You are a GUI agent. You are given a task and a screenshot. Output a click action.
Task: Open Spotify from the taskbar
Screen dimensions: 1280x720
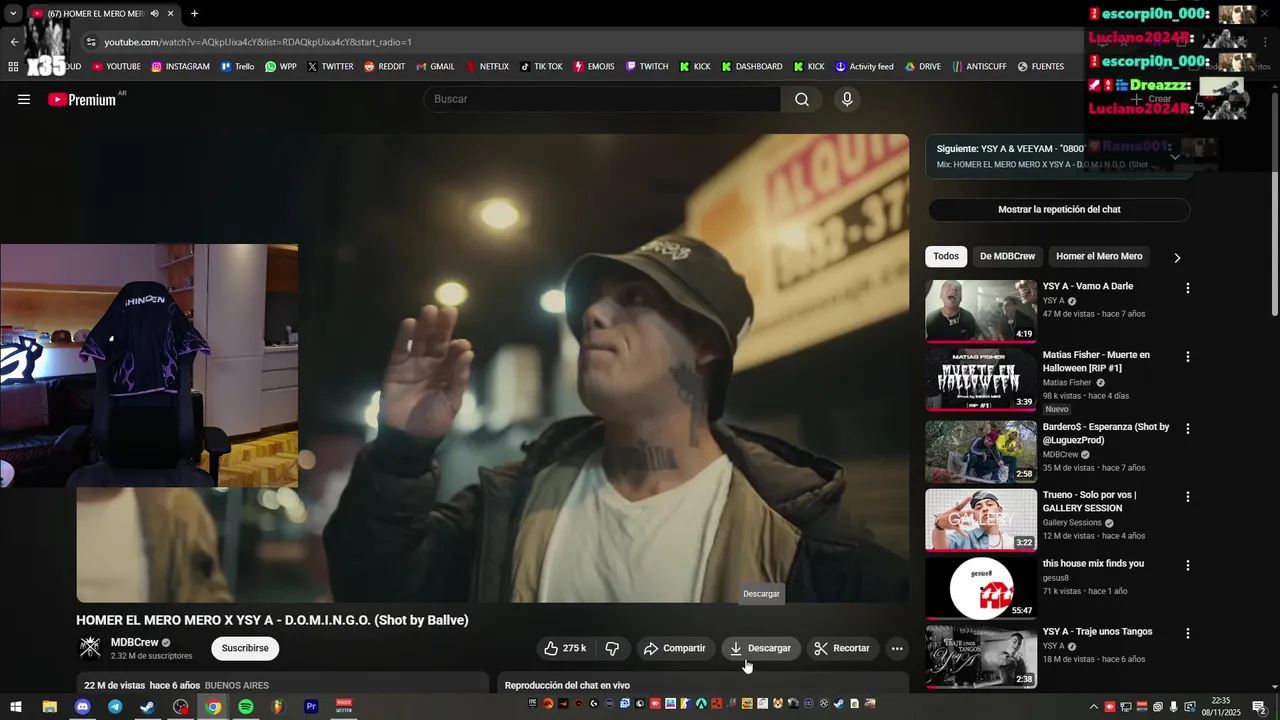[x=246, y=706]
